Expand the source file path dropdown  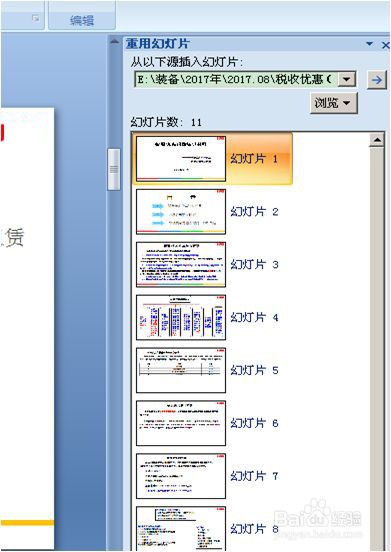click(x=347, y=79)
